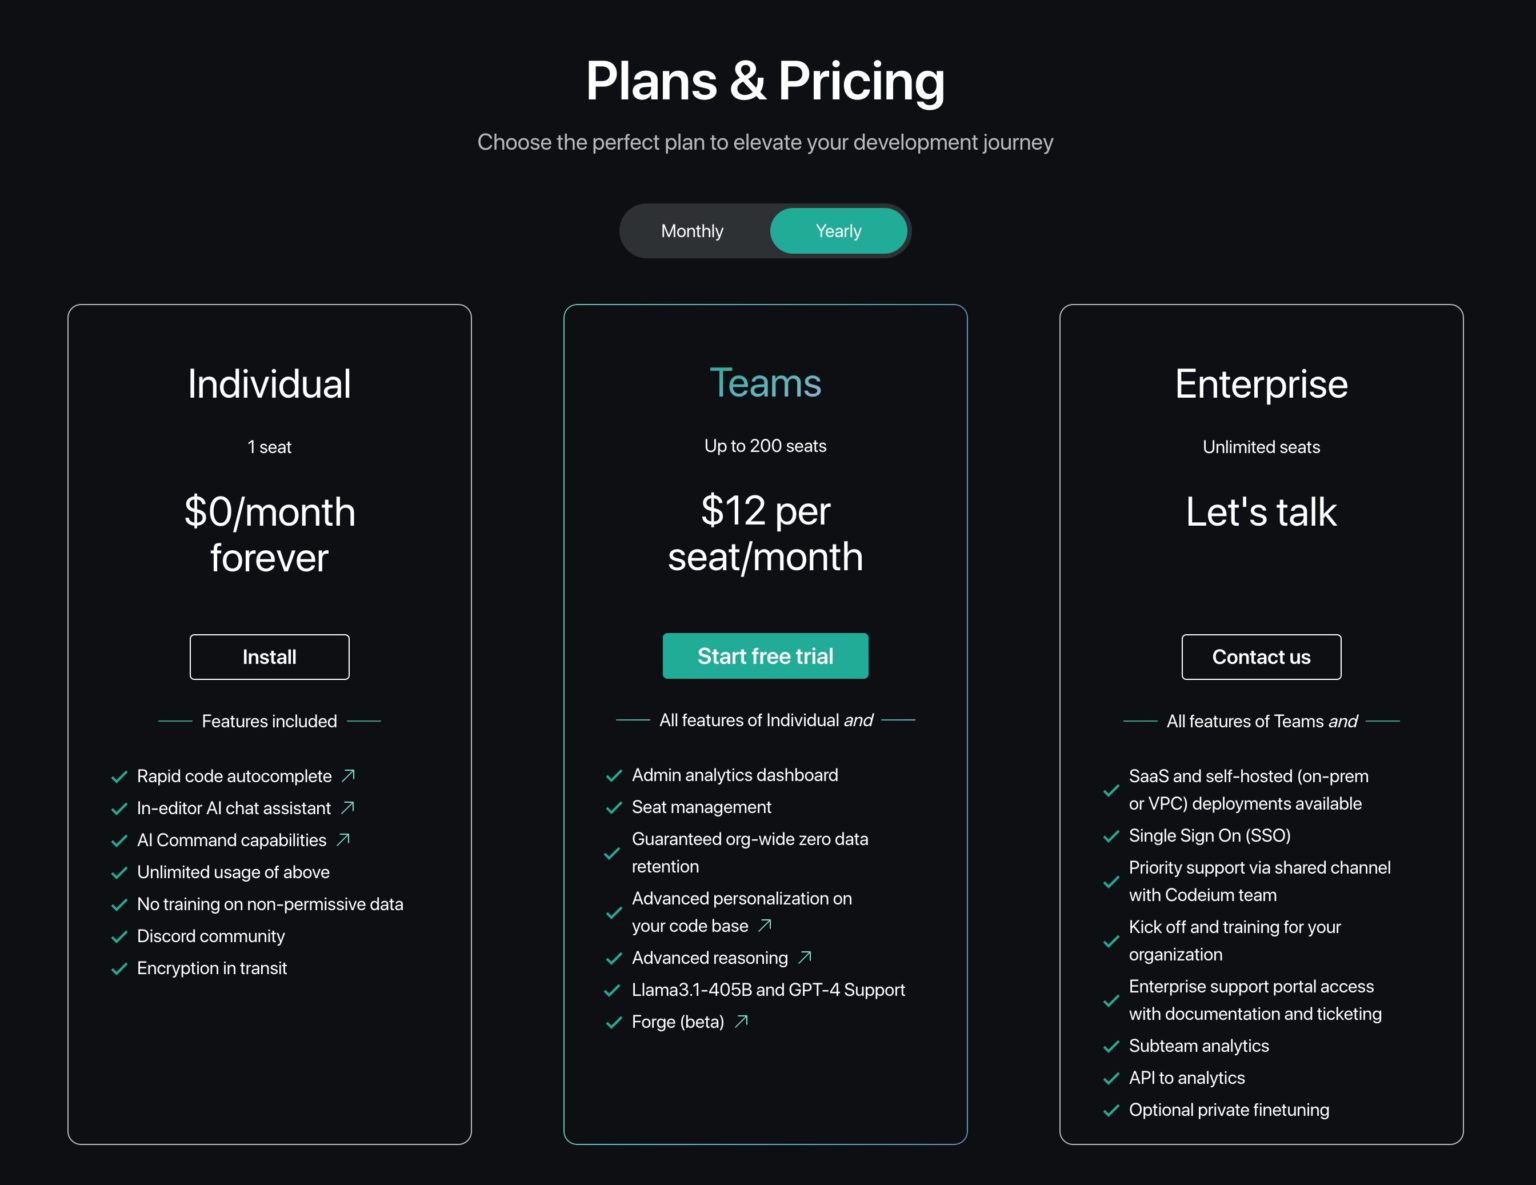The image size is (1536, 1185).
Task: Click the Enterprise plan heading
Action: click(x=1261, y=384)
